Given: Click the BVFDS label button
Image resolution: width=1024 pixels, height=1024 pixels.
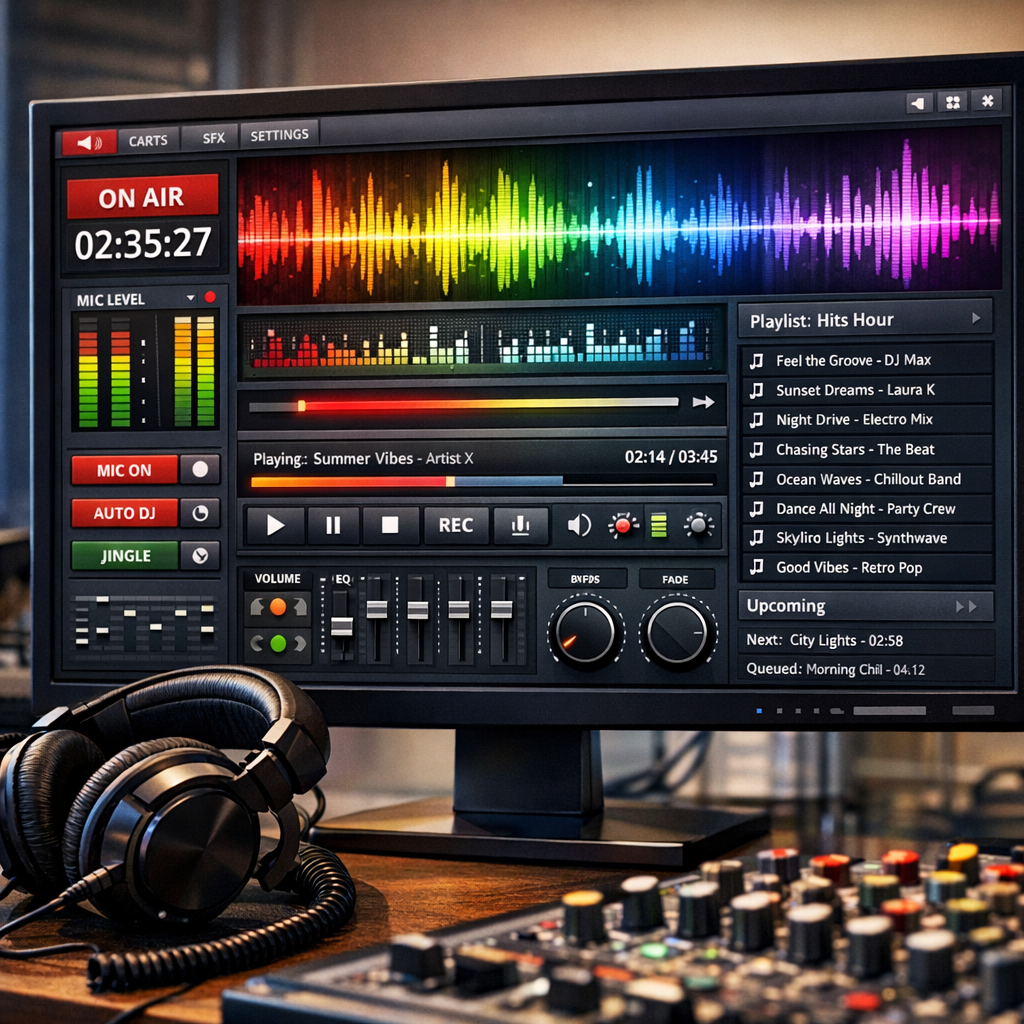Looking at the screenshot, I should 586,579.
